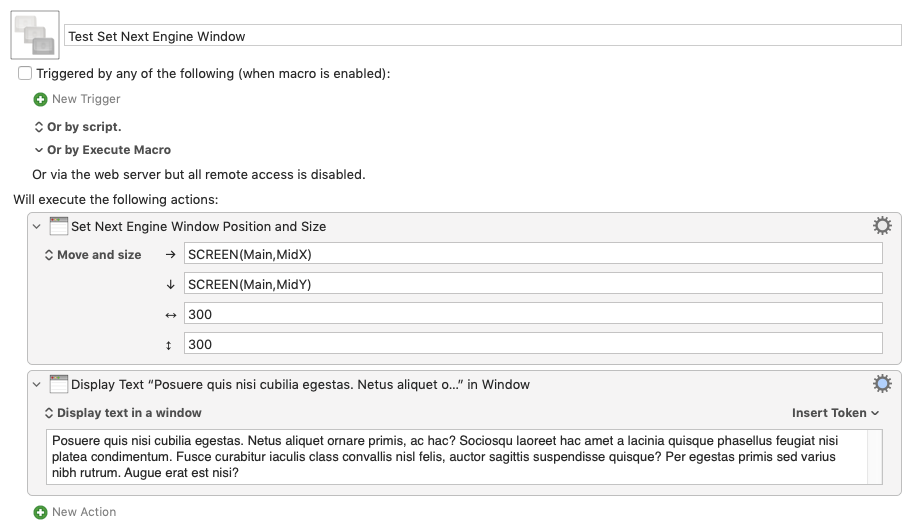
Task: Open the 'Move and size' dropdown
Action: pos(93,255)
